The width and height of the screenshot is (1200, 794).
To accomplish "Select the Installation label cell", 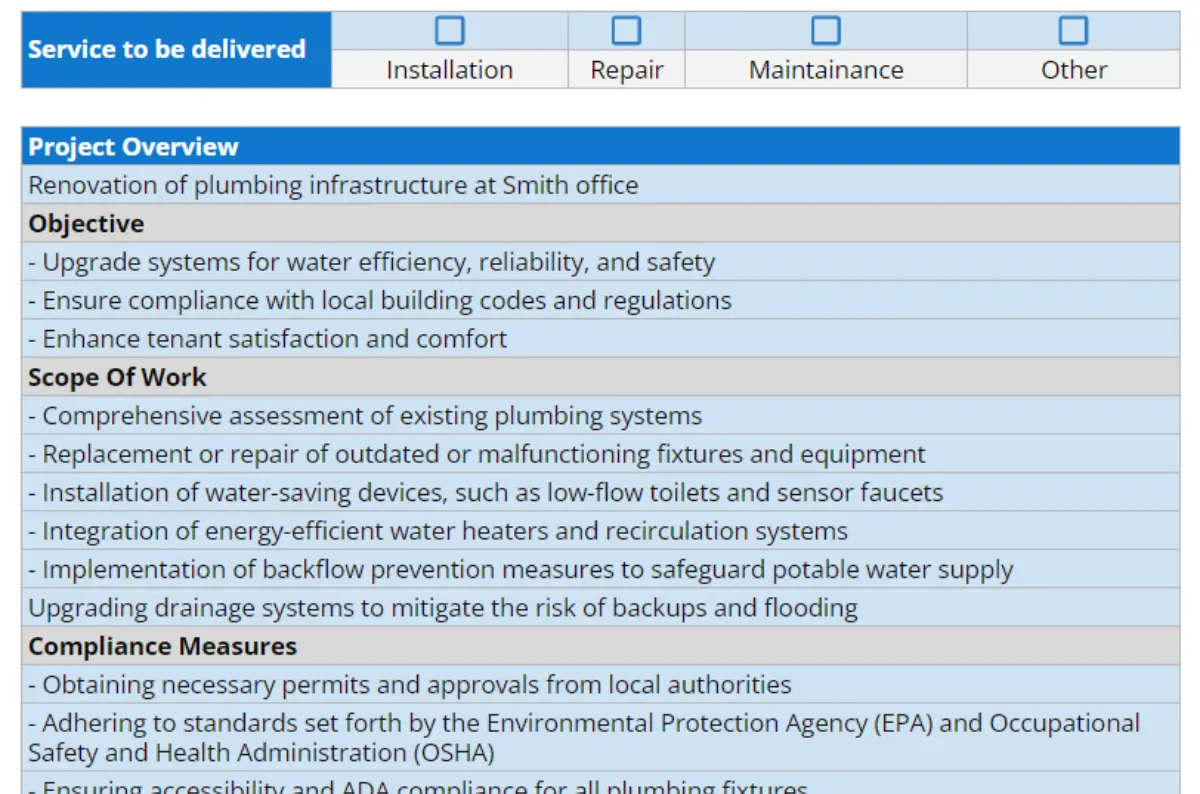I will [x=450, y=70].
